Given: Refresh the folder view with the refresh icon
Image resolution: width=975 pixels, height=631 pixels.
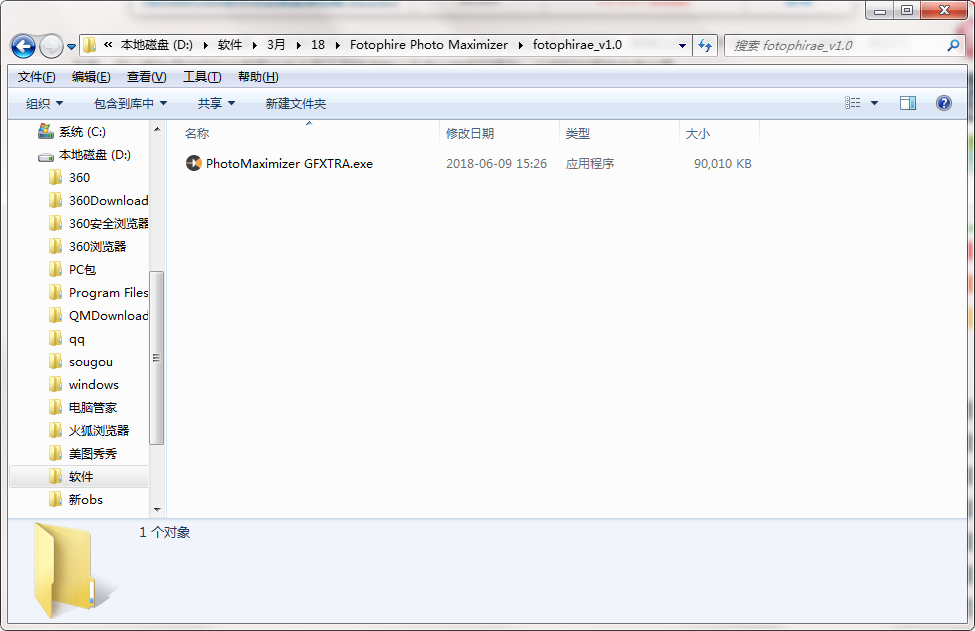Looking at the screenshot, I should coord(705,45).
